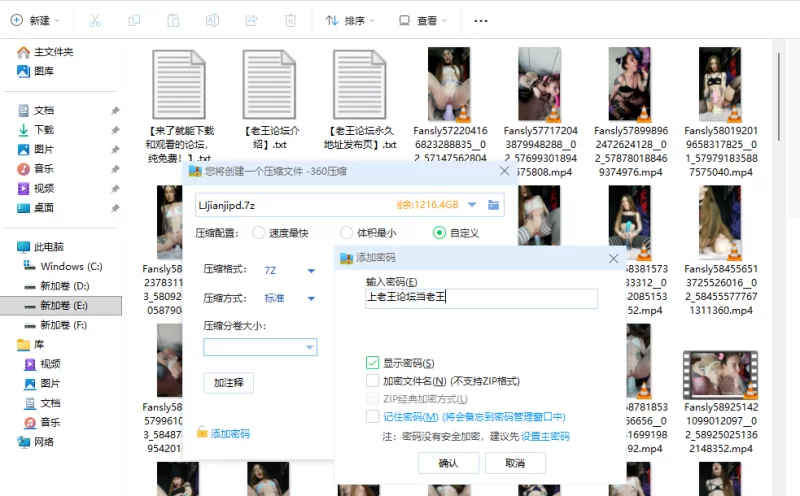Uncheck the 显示密码 checkbox
The width and height of the screenshot is (800, 496).
[x=373, y=363]
